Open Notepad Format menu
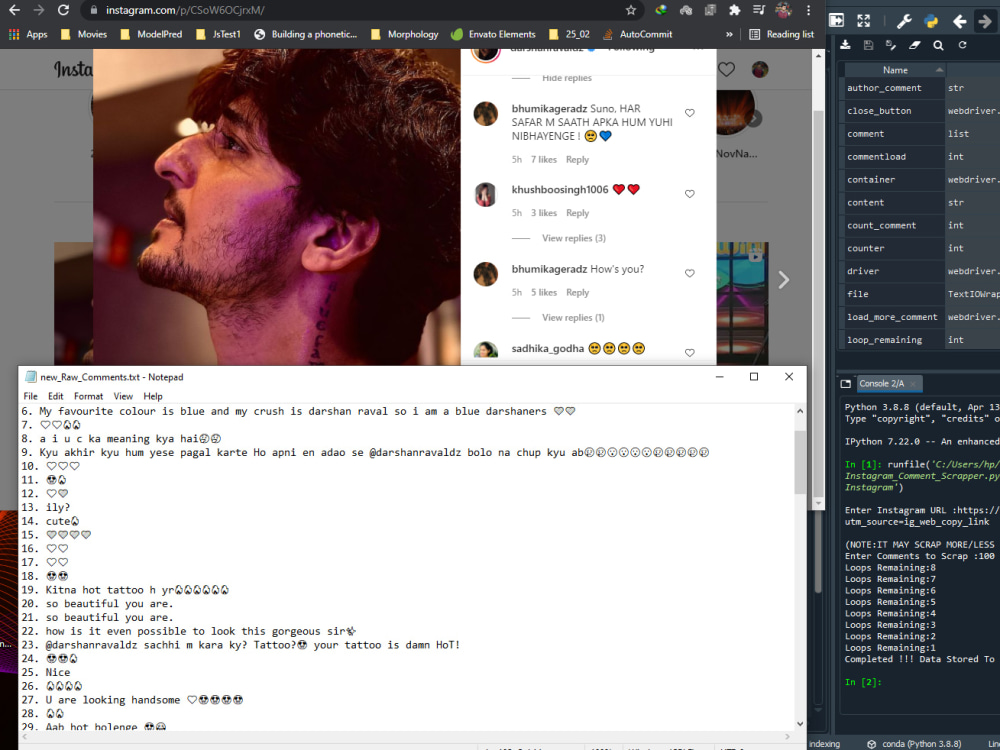The height and width of the screenshot is (750, 1000). tap(88, 396)
